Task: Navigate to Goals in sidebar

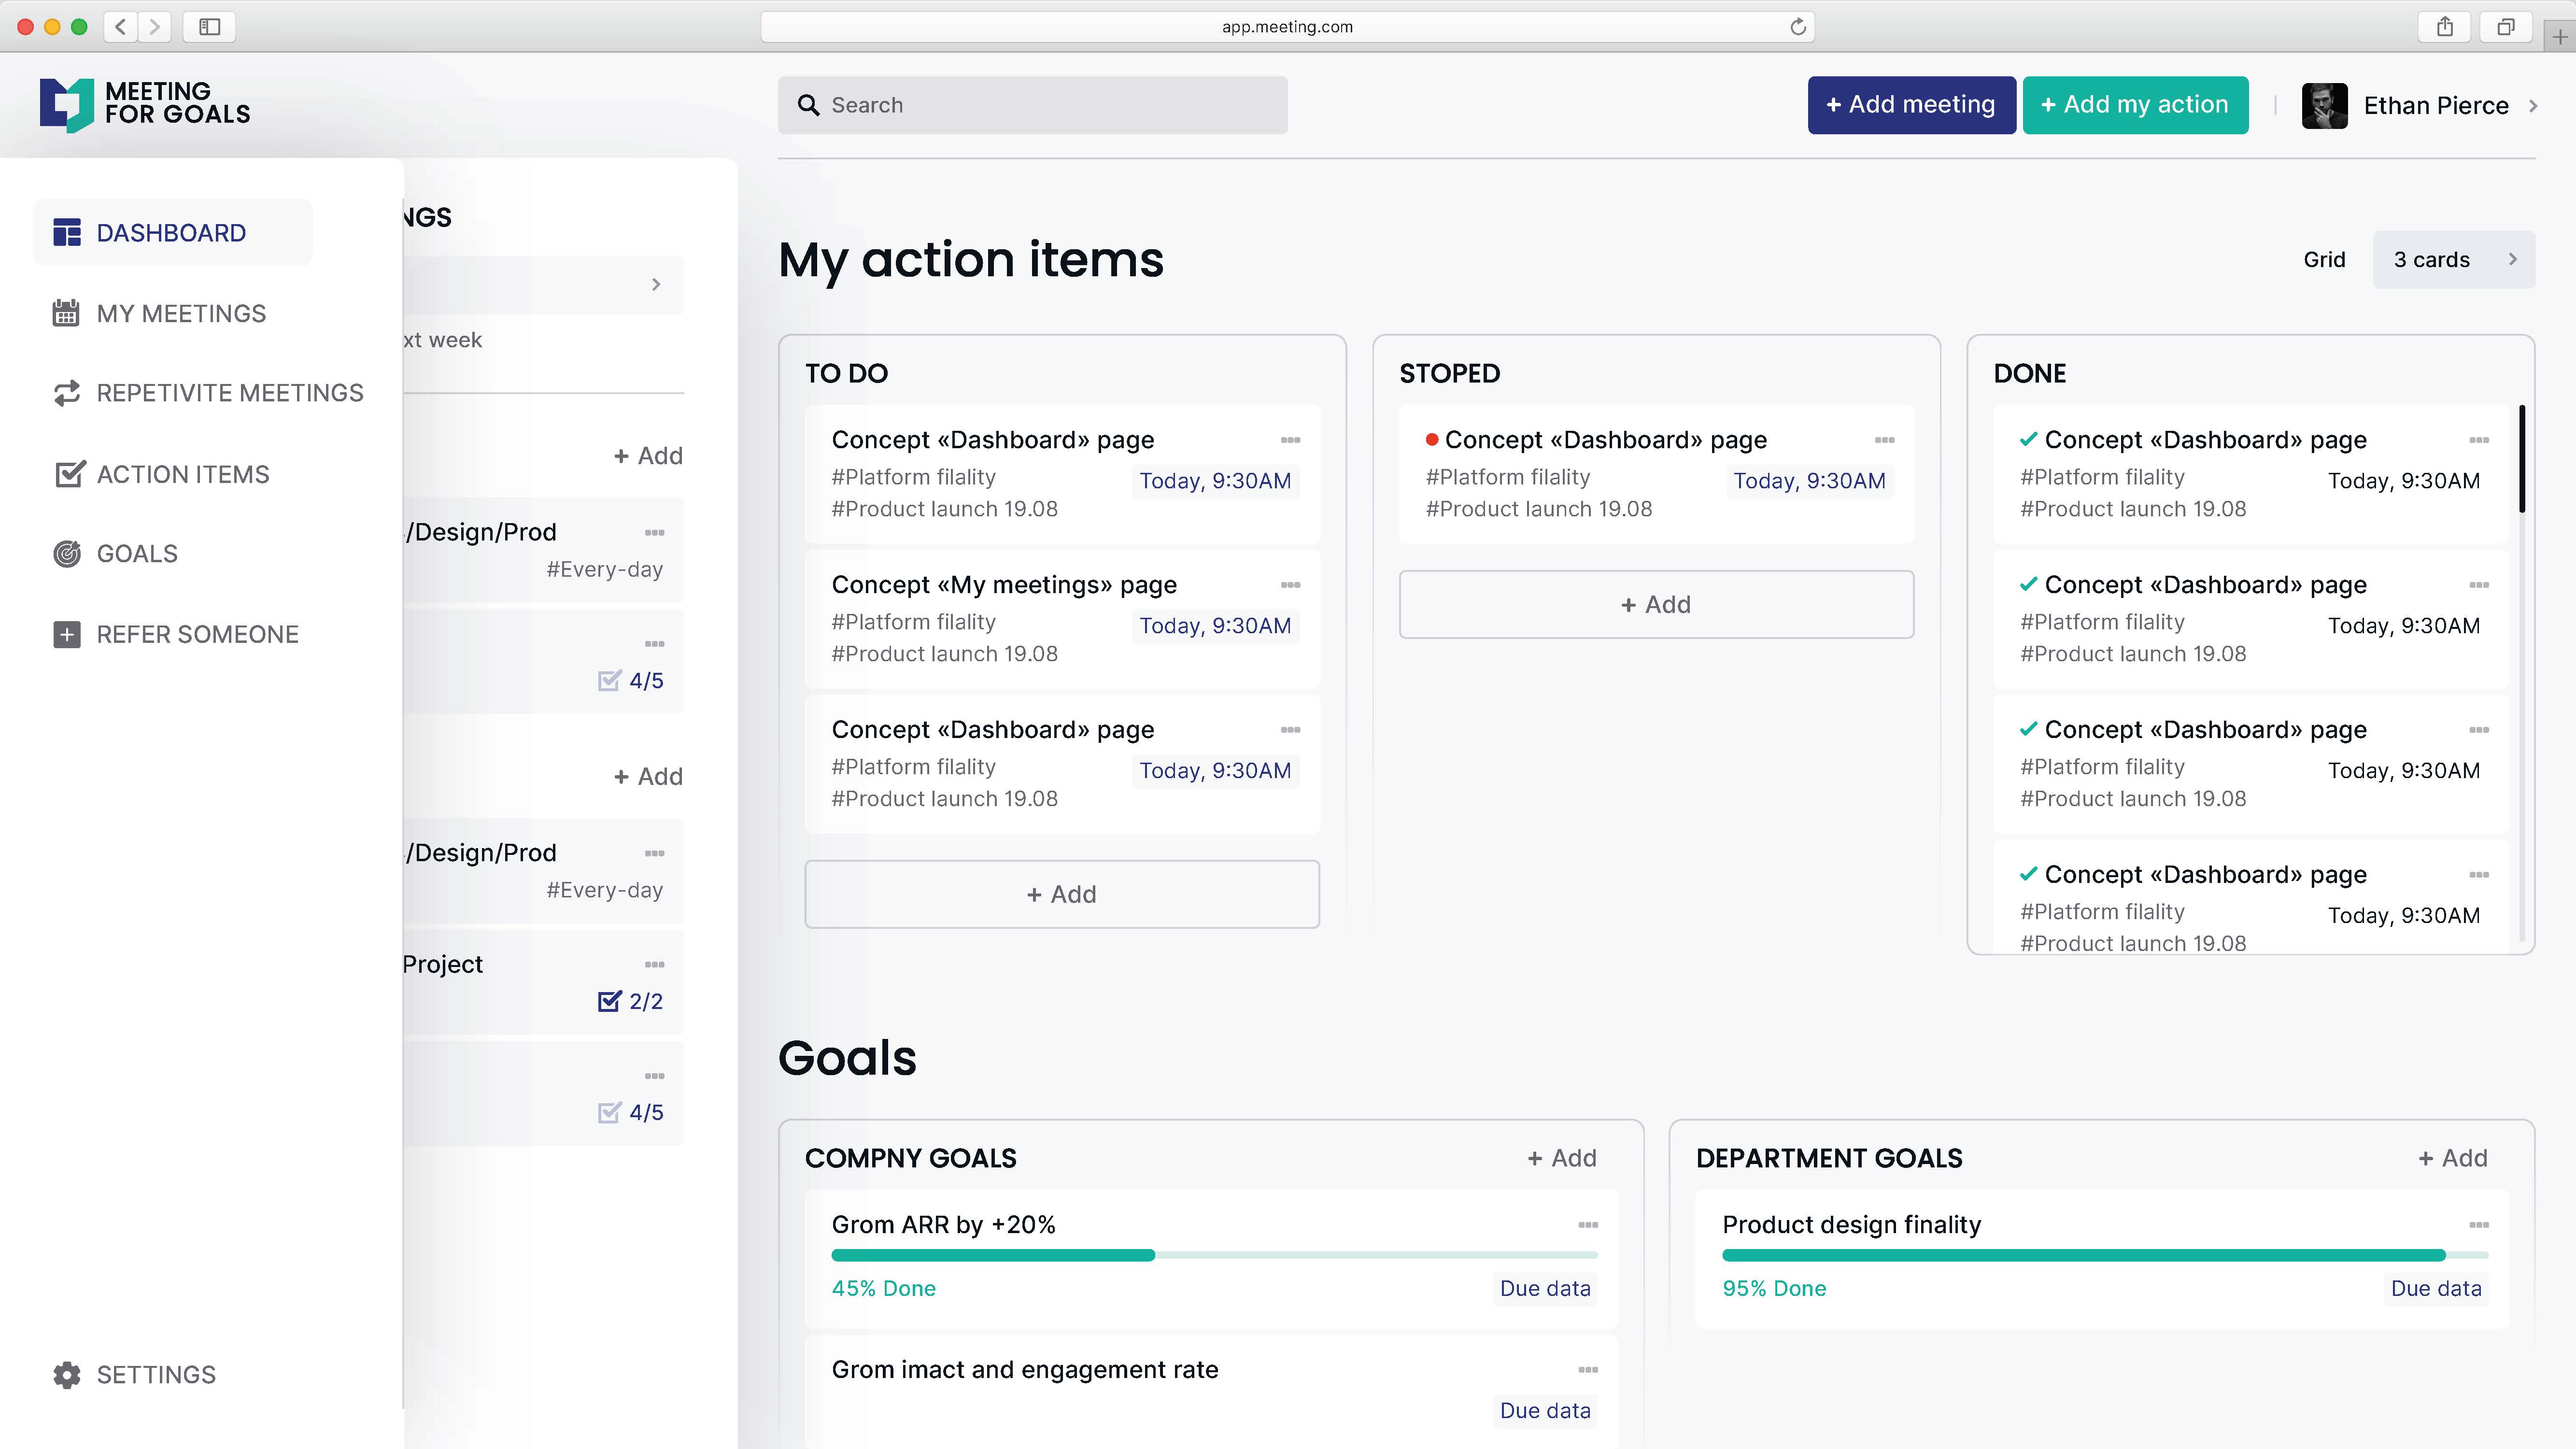Action: [x=115, y=554]
